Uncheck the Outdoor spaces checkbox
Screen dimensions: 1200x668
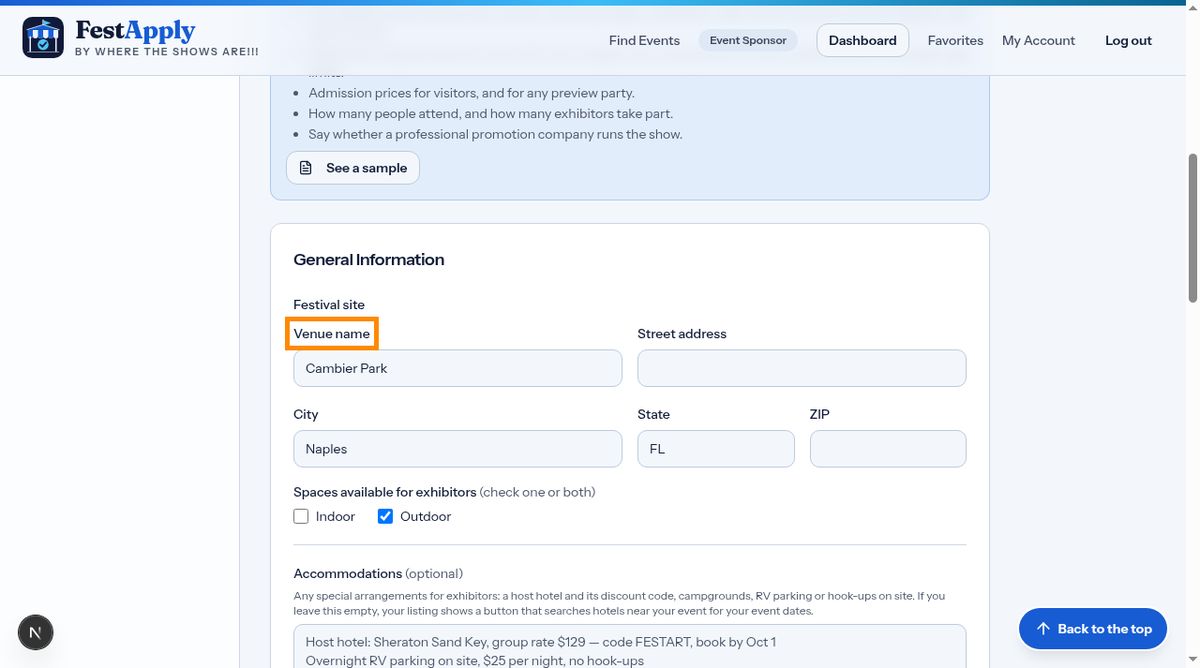click(385, 517)
